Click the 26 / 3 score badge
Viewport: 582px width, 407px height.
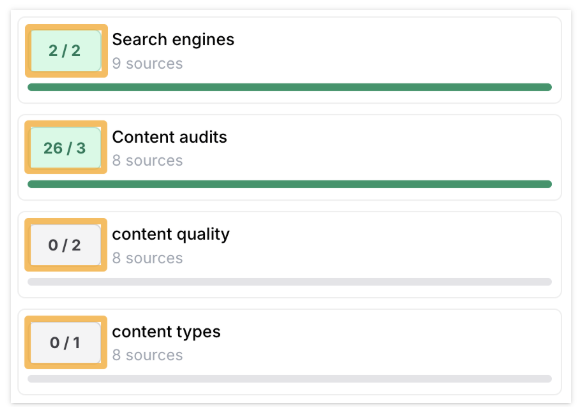(66, 148)
